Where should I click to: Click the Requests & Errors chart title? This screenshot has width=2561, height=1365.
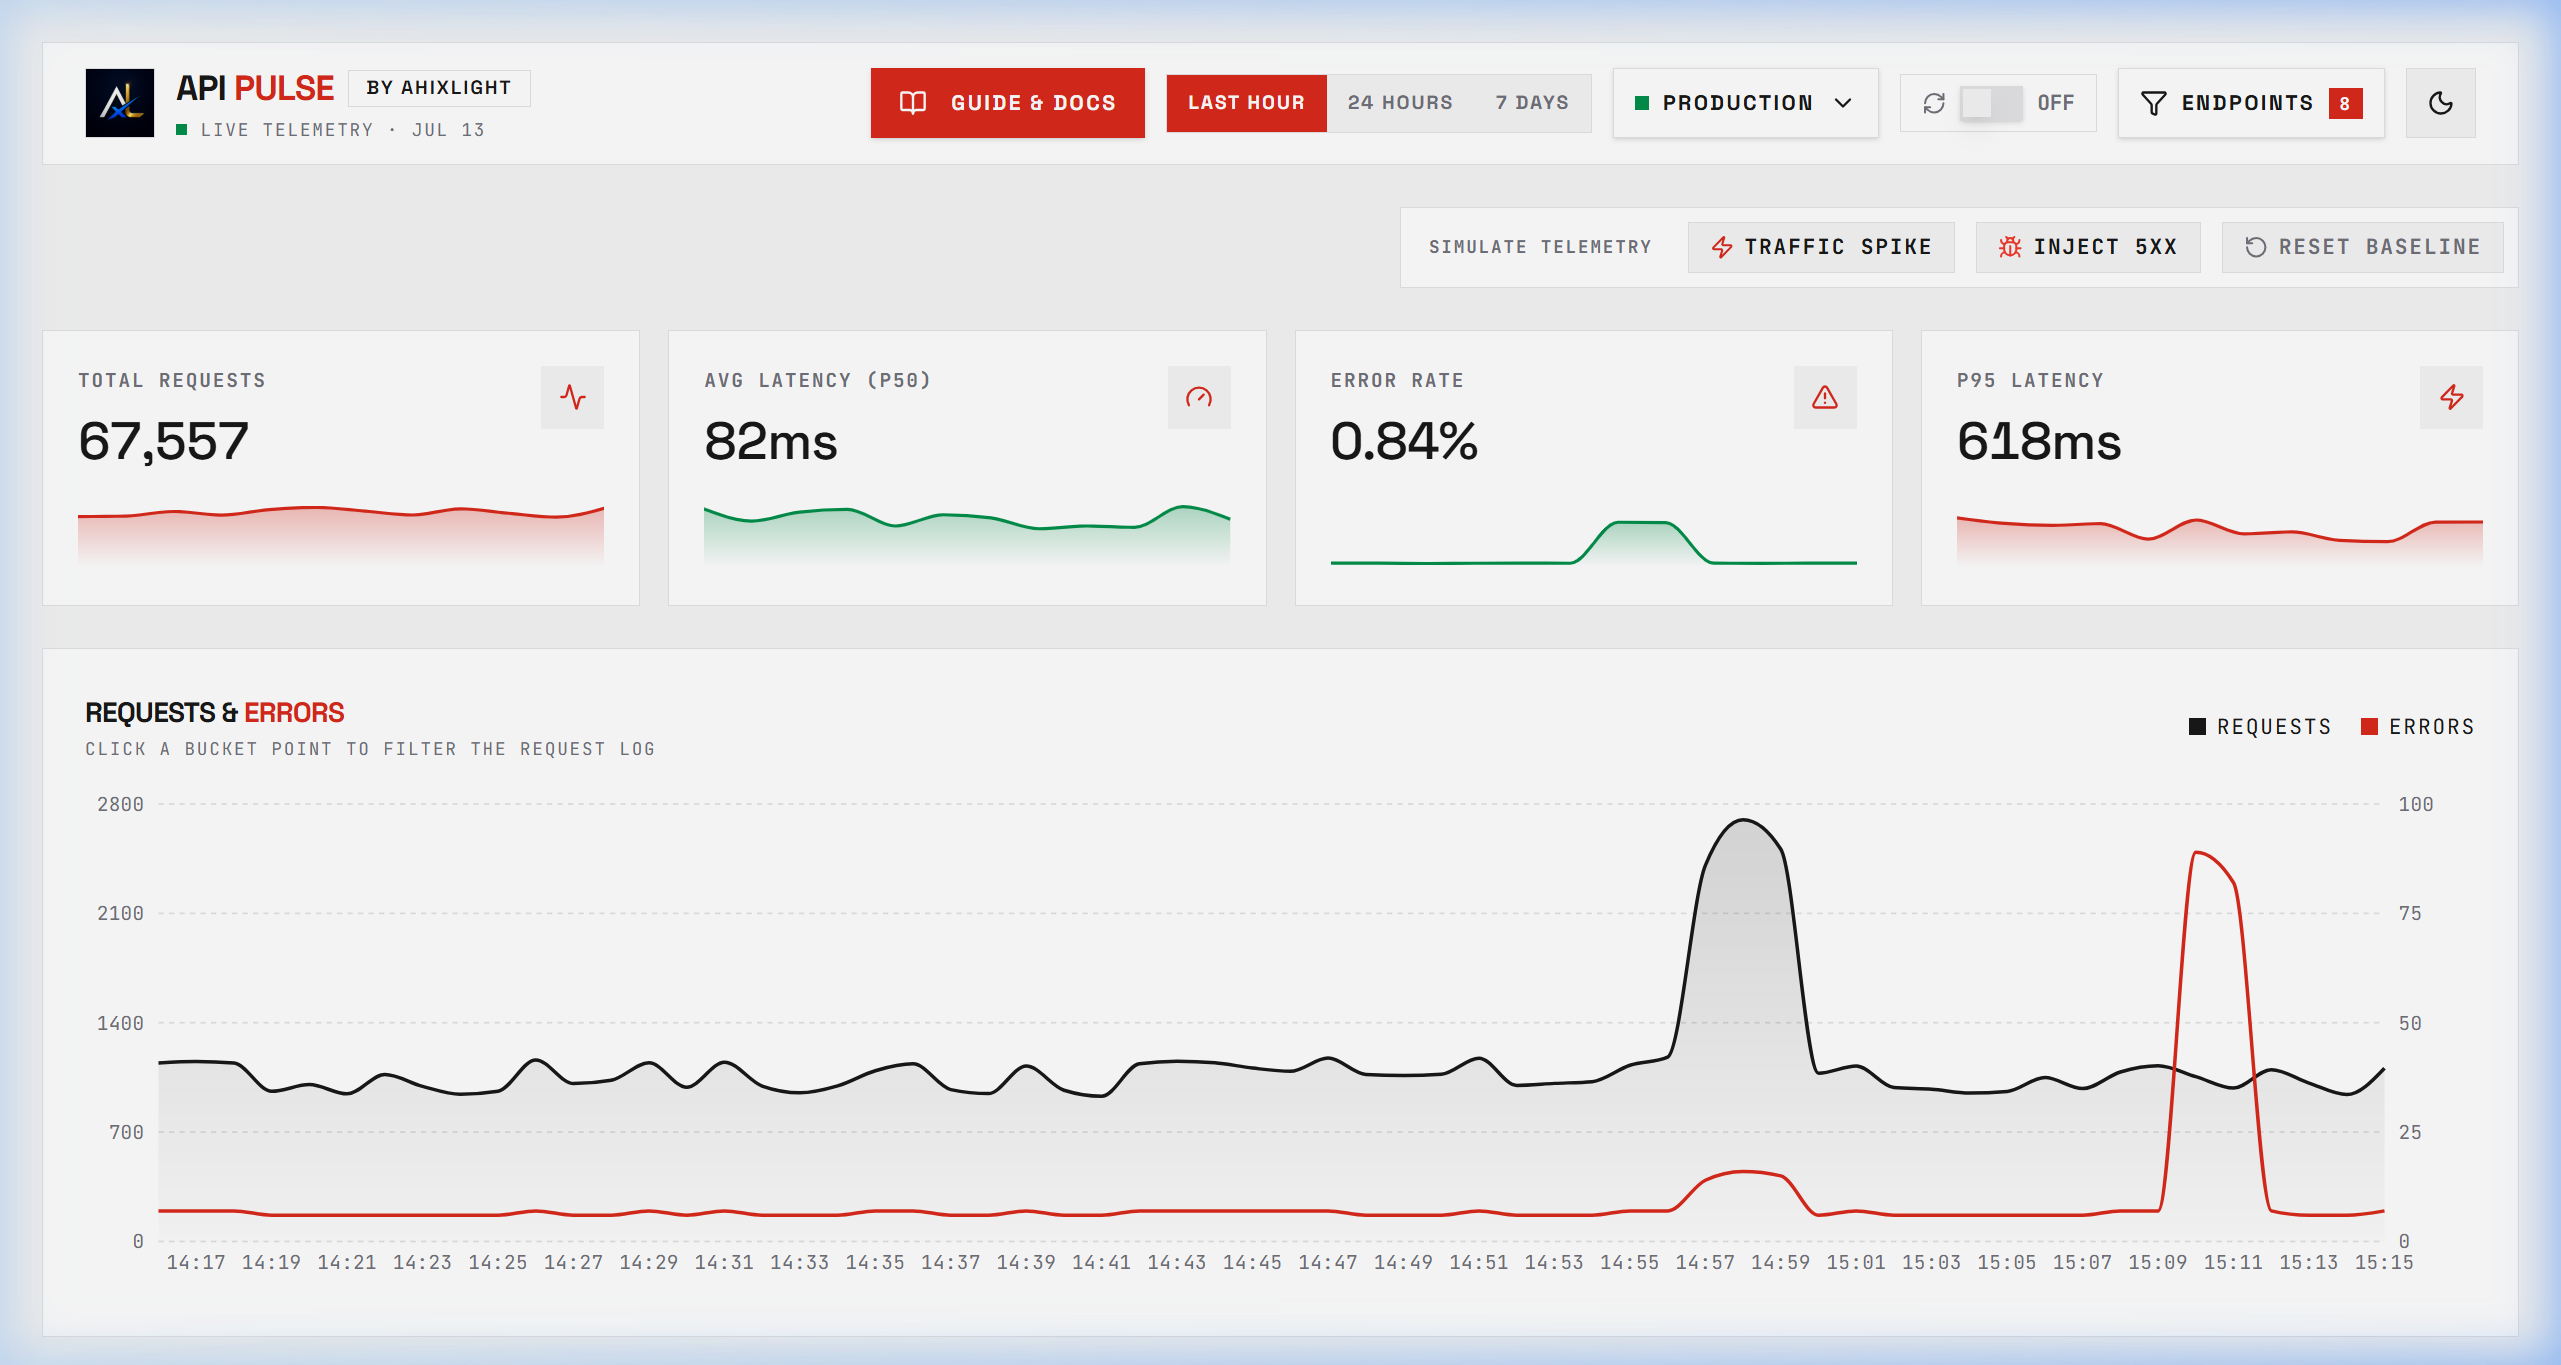[215, 713]
